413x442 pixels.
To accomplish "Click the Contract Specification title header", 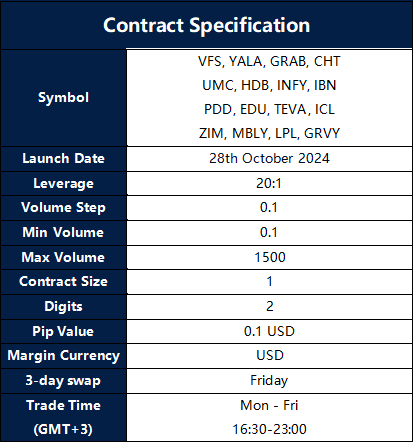I will [206, 25].
